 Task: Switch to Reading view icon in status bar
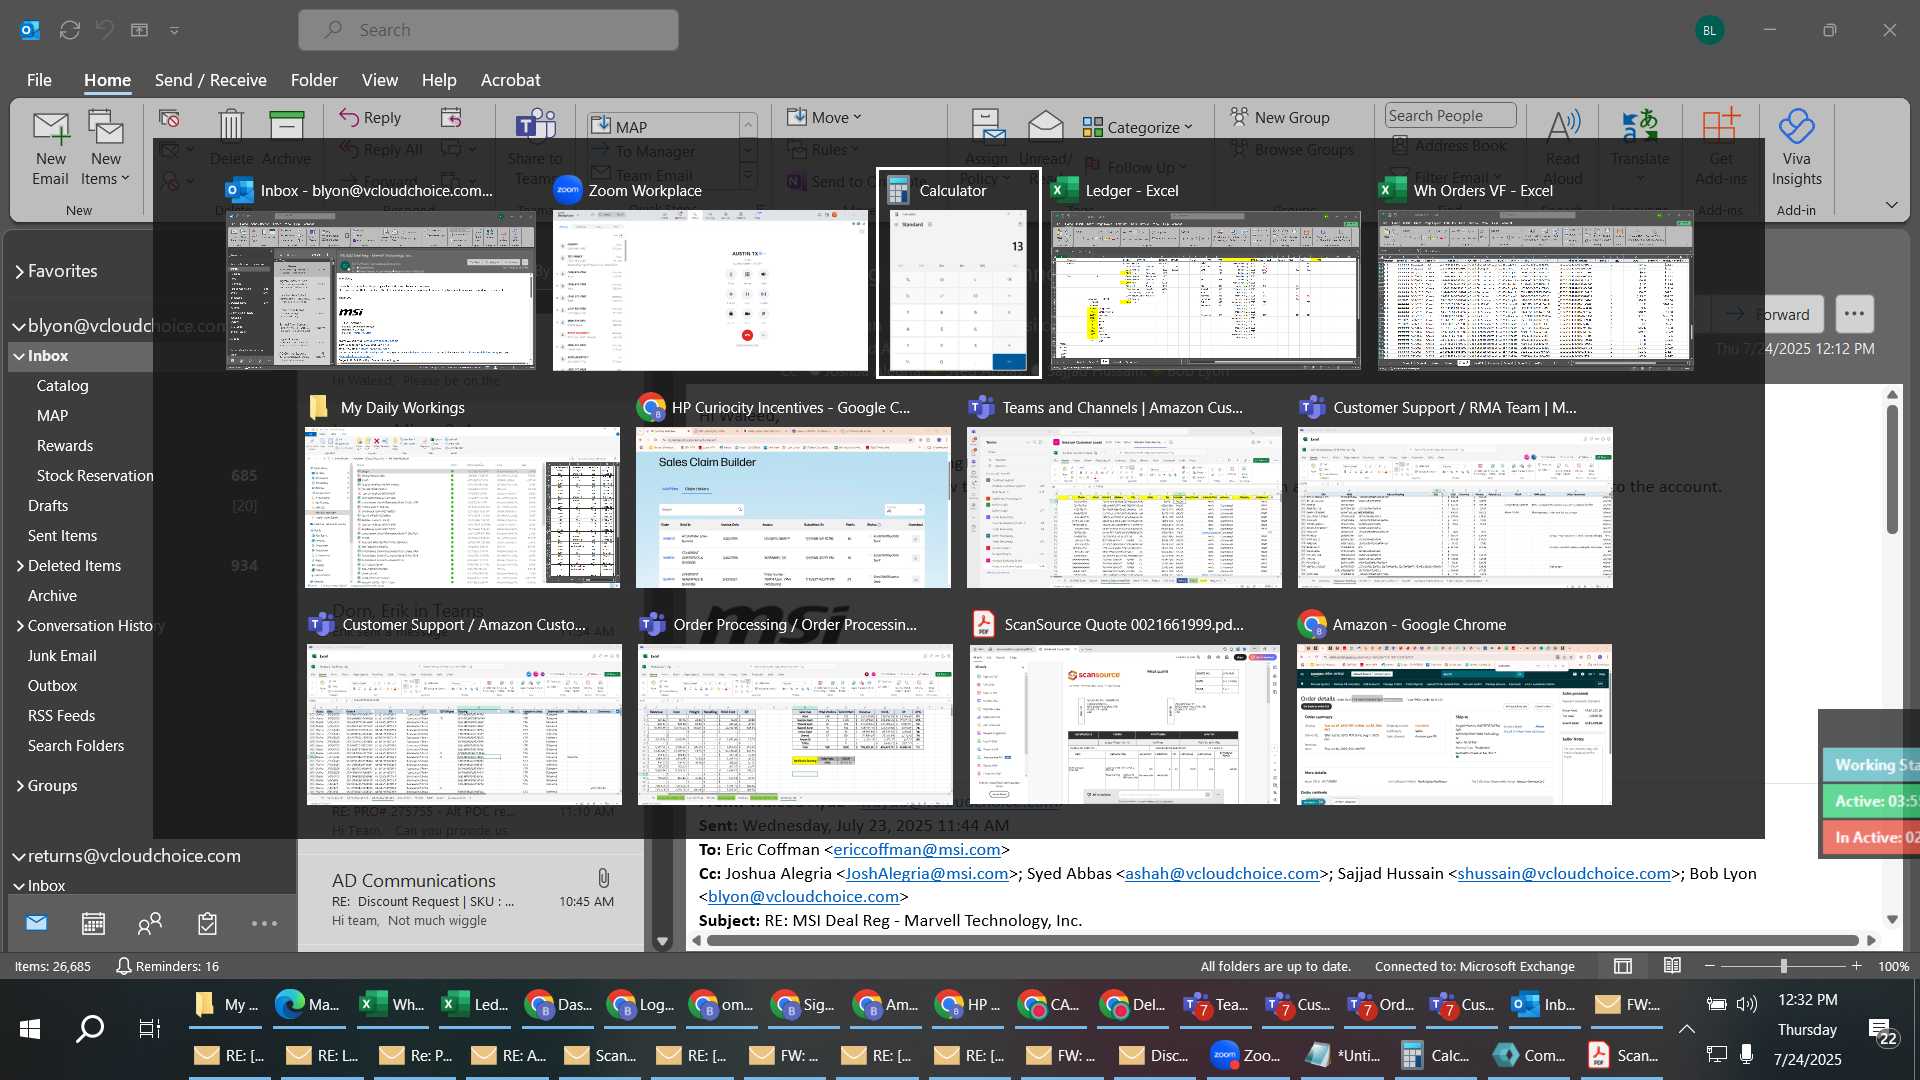point(1672,966)
